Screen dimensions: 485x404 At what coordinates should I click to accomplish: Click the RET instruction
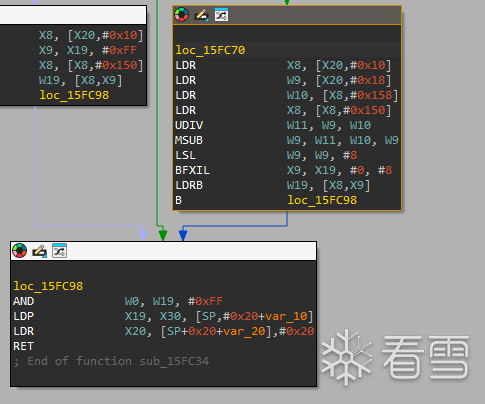(23, 346)
